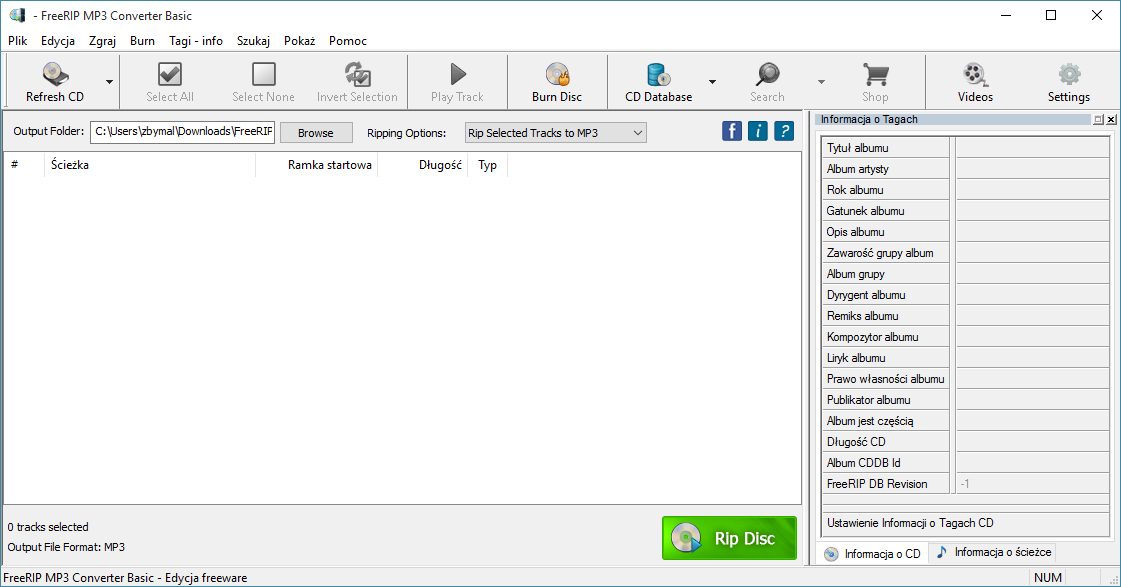The height and width of the screenshot is (587, 1121).
Task: Open the Shop cart icon
Action: point(875,74)
